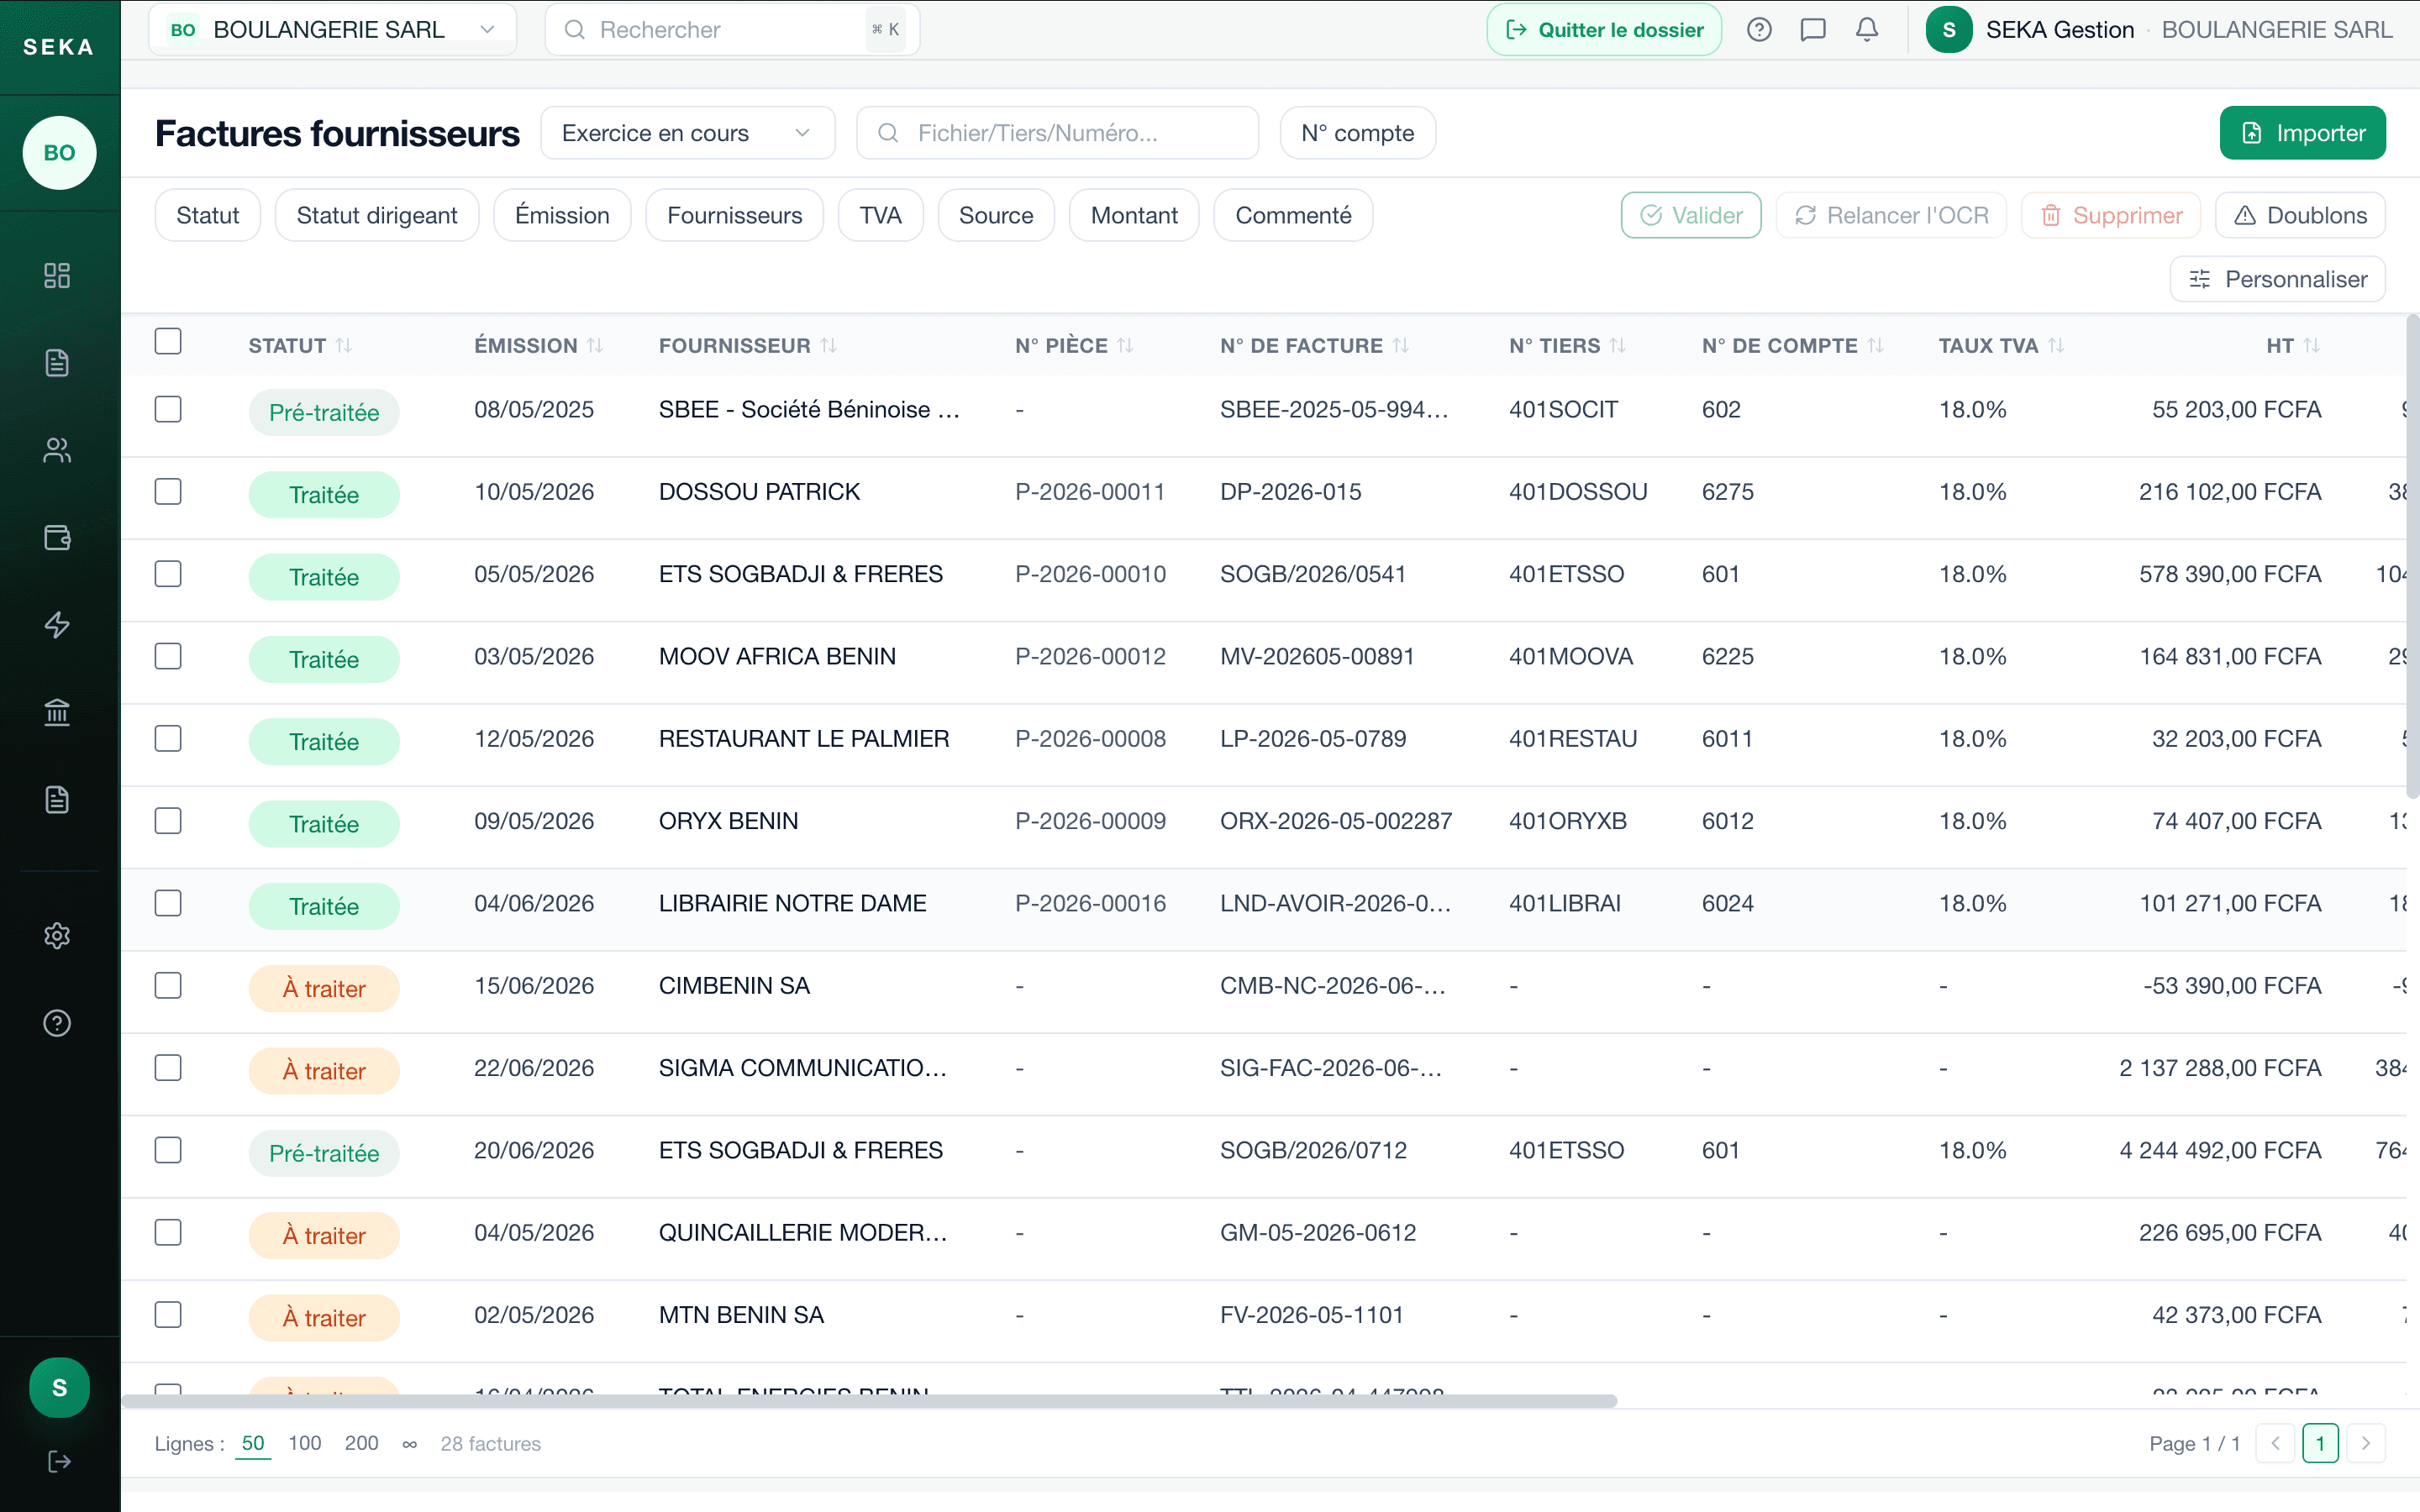Open the Exercice en cours dropdown

[x=687, y=133]
